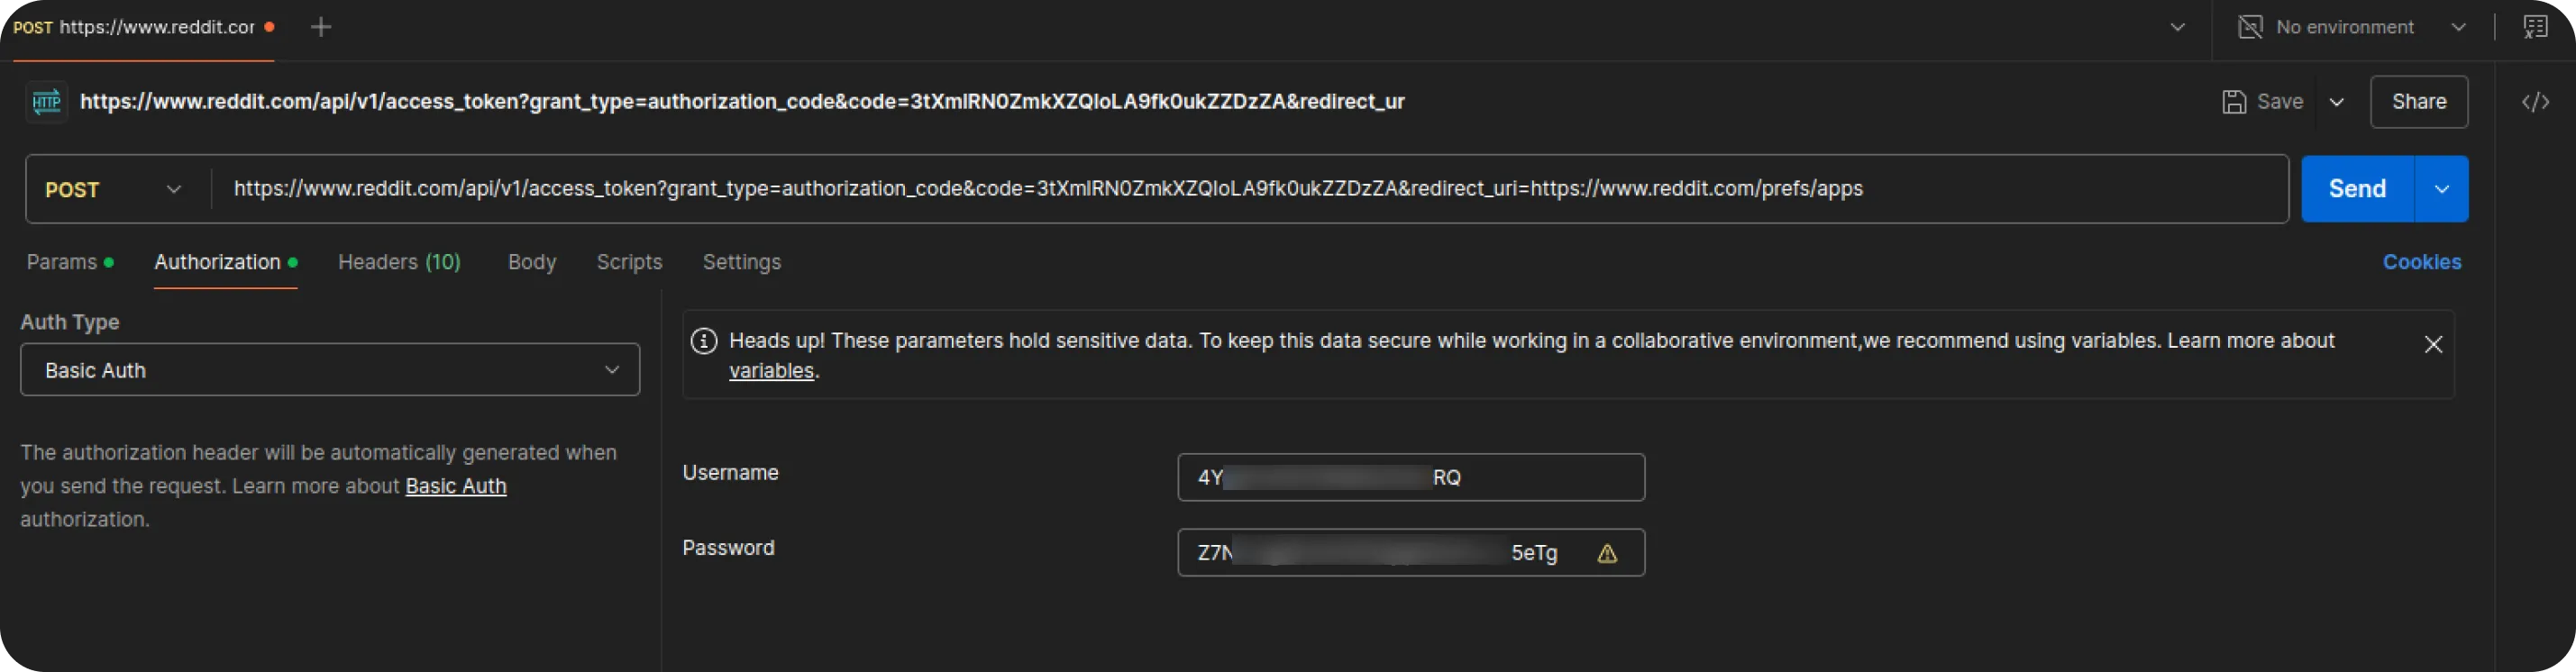Click the info icon in banner
The height and width of the screenshot is (672, 2576).
tap(704, 341)
